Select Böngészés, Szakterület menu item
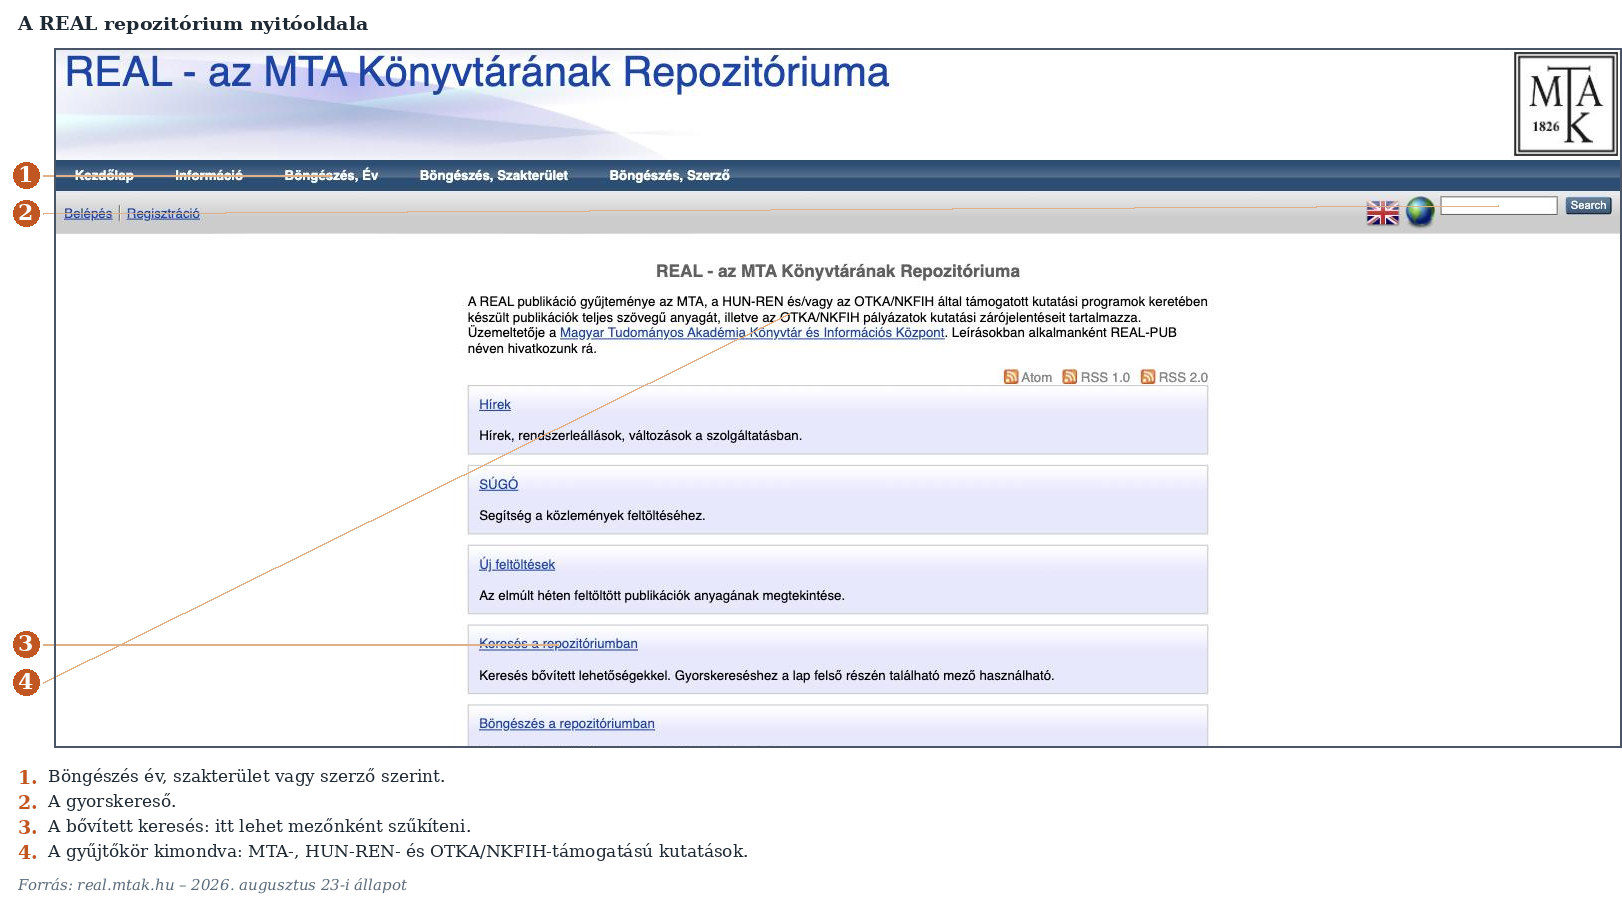The height and width of the screenshot is (906, 1622). click(494, 175)
